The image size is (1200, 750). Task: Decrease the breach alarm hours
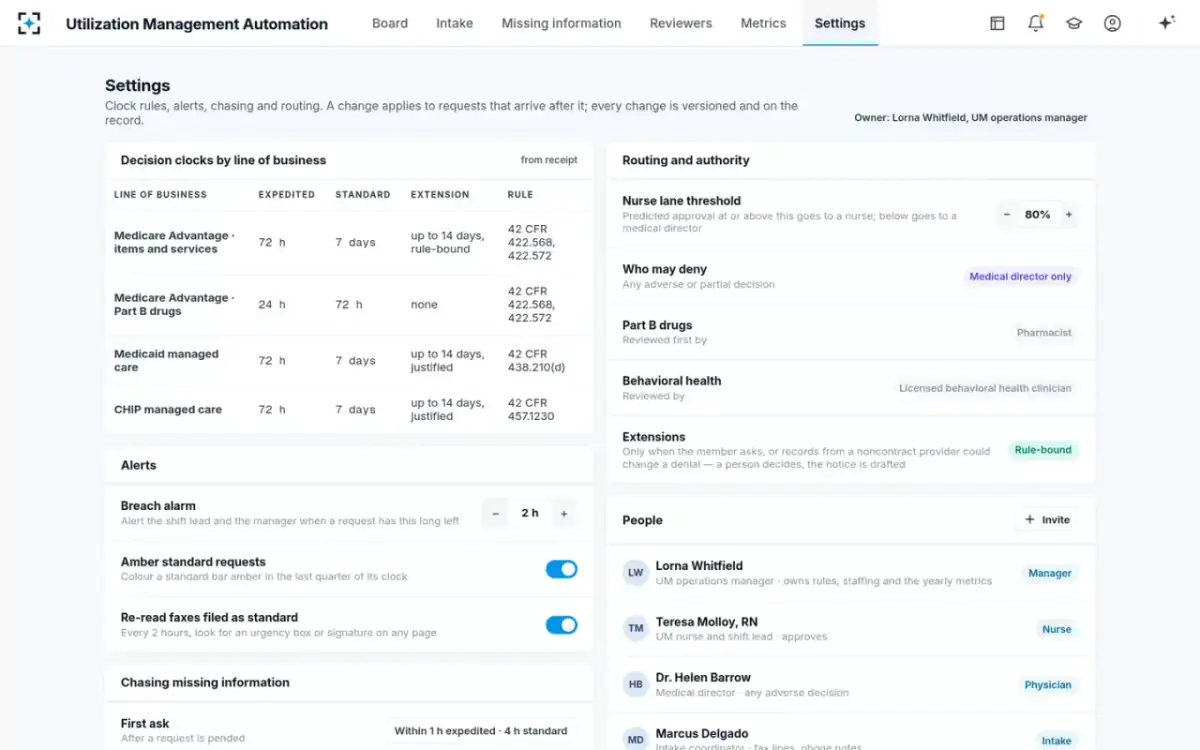[x=495, y=513]
